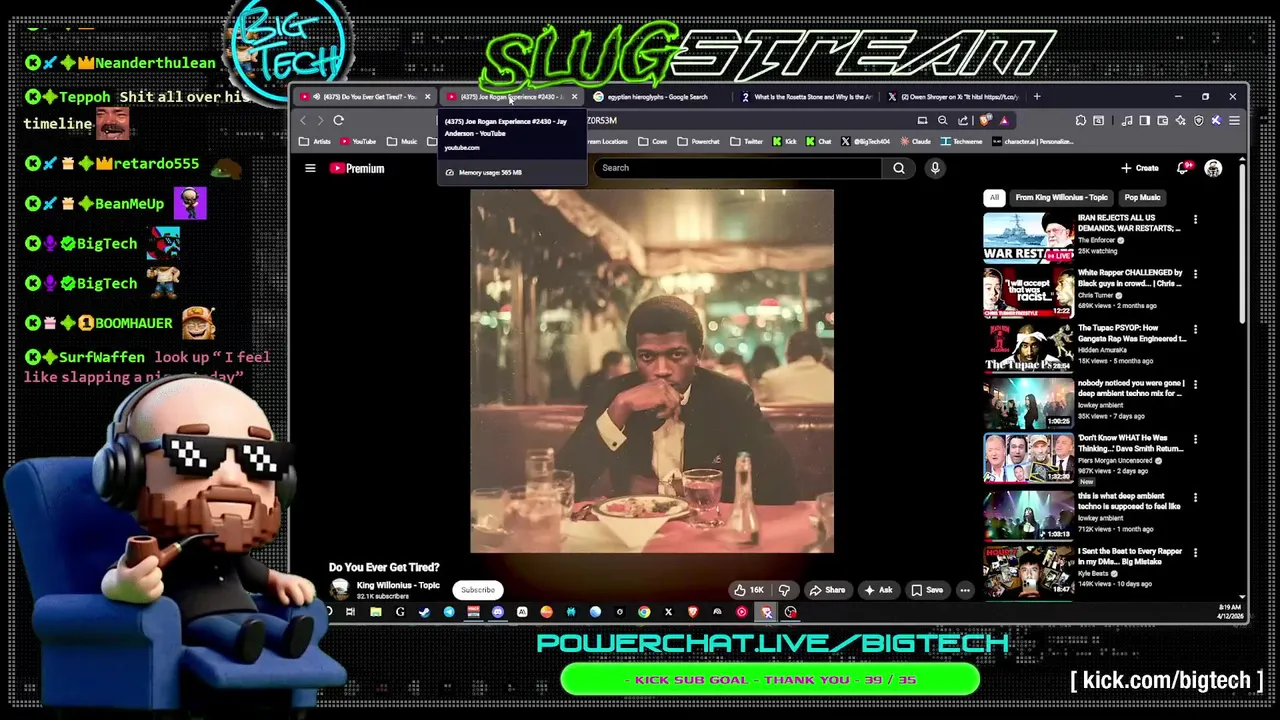The width and height of the screenshot is (1280, 720).
Task: Click the Brave Rewards triangle icon
Action: click(x=1004, y=120)
